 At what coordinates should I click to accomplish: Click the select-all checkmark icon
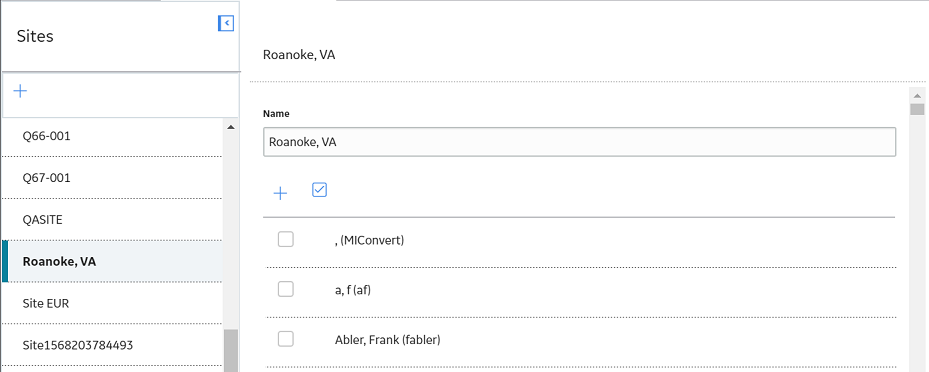point(319,190)
